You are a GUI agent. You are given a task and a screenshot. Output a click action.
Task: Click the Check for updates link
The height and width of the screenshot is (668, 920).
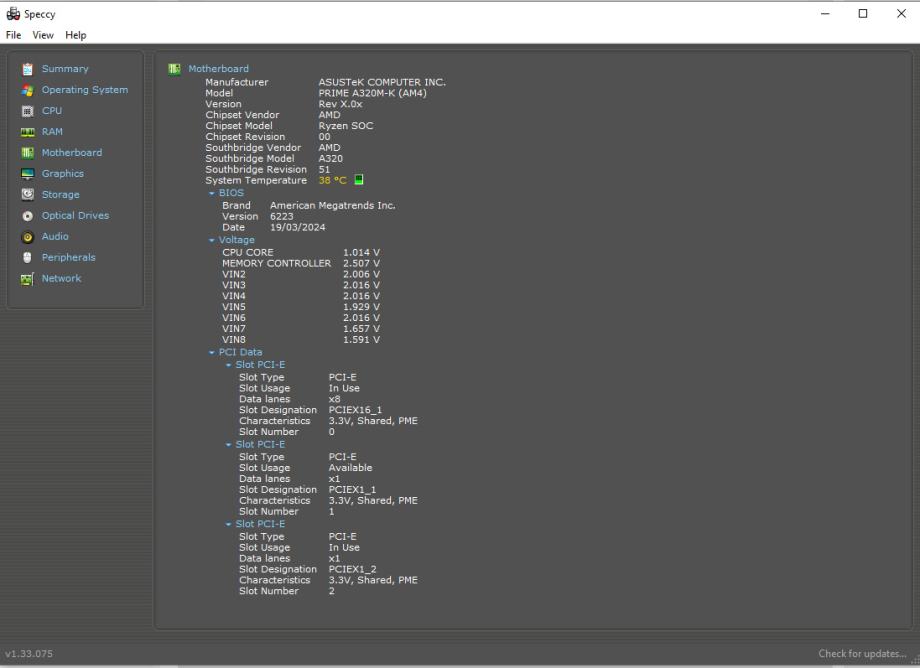(x=862, y=654)
